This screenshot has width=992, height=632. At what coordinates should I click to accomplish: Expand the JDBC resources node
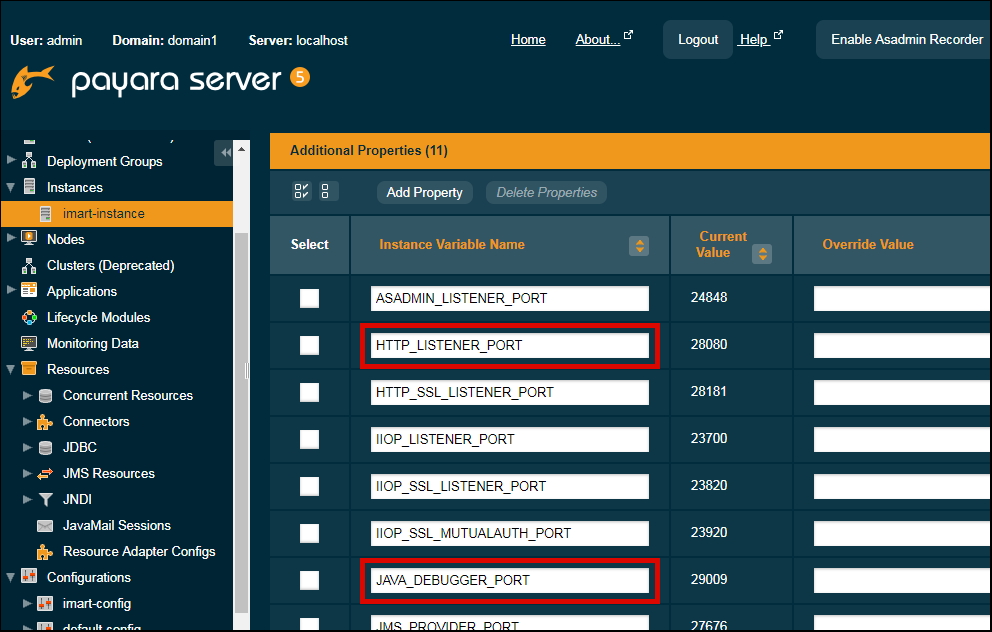[27, 447]
